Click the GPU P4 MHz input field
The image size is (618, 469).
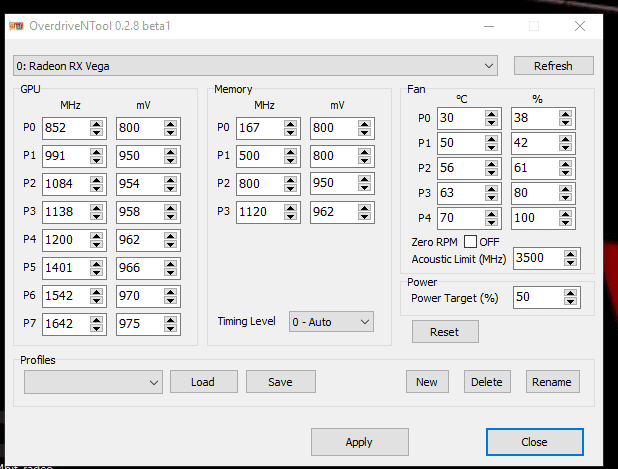pyautogui.click(x=67, y=240)
